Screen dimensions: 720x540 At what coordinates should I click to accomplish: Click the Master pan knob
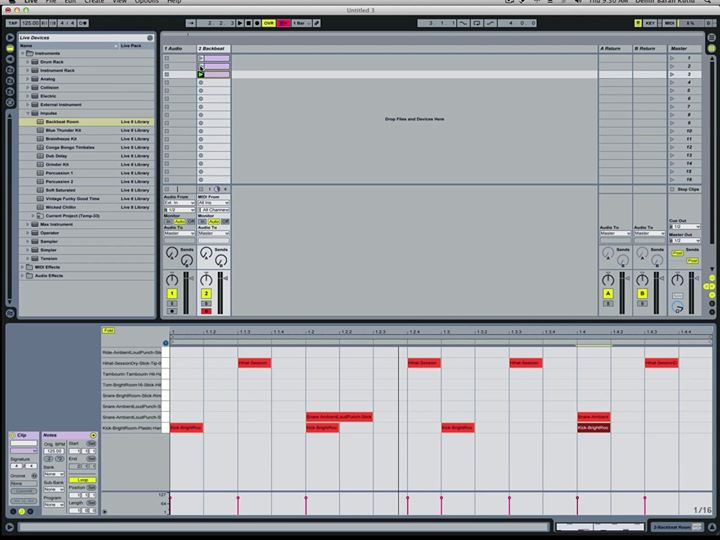pos(677,279)
